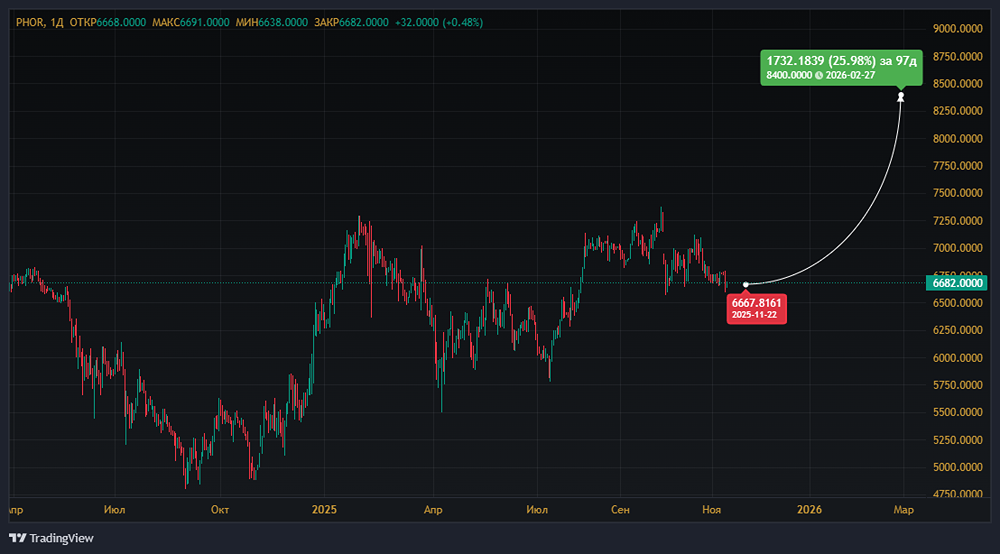Image resolution: width=1000 pixels, height=554 pixels.
Task: Click the 8400.0000 target price in green label
Action: pyautogui.click(x=789, y=75)
